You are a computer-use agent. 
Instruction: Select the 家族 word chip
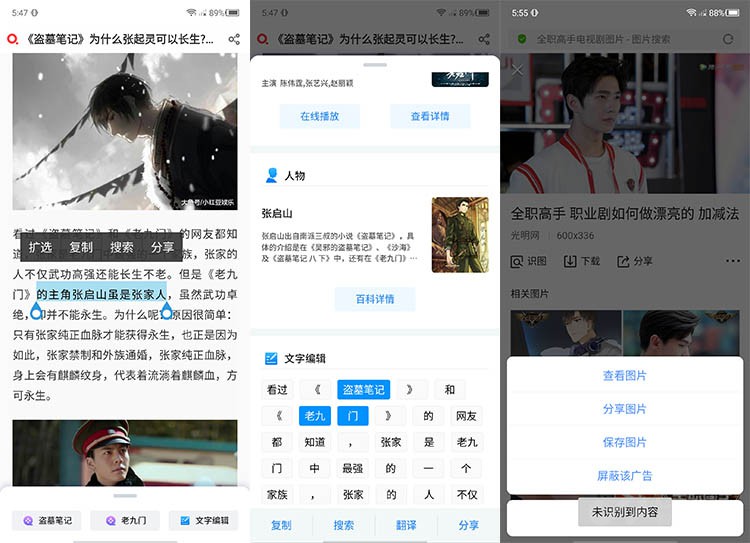click(277, 495)
